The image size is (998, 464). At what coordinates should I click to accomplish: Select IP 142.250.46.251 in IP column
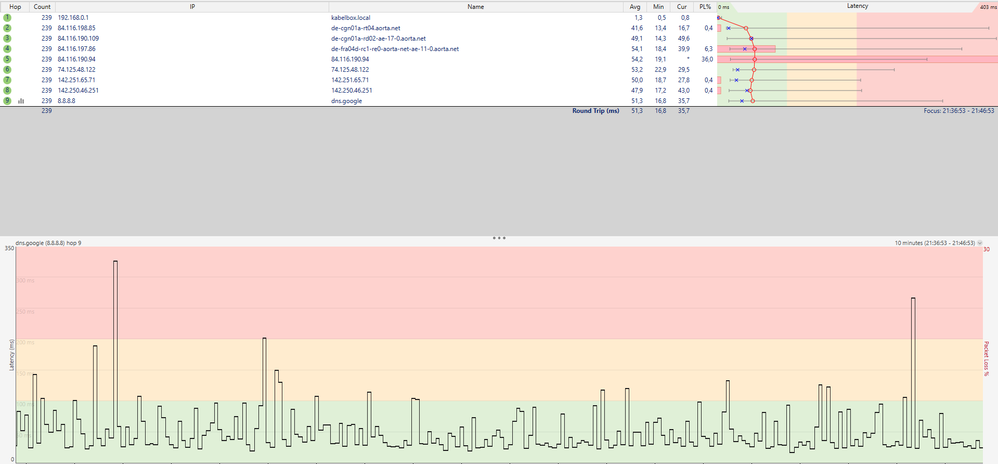click(x=78, y=90)
